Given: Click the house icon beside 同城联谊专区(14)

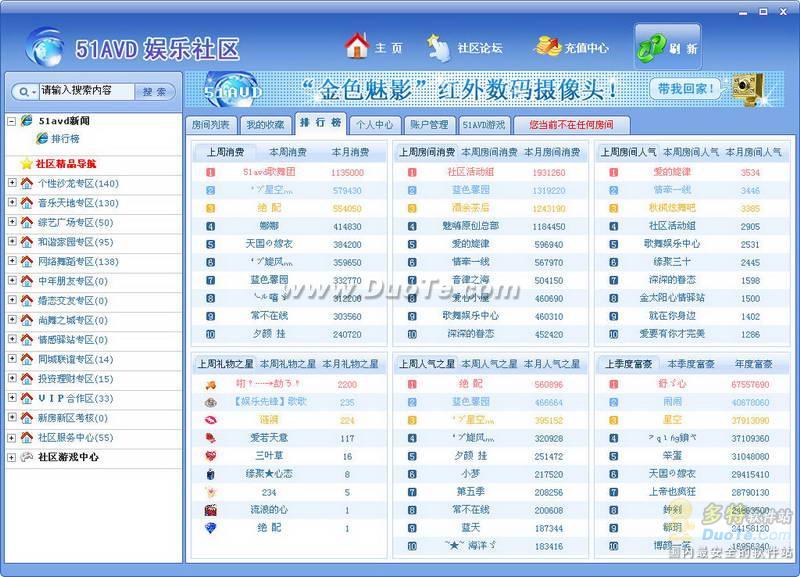Looking at the screenshot, I should [27, 359].
